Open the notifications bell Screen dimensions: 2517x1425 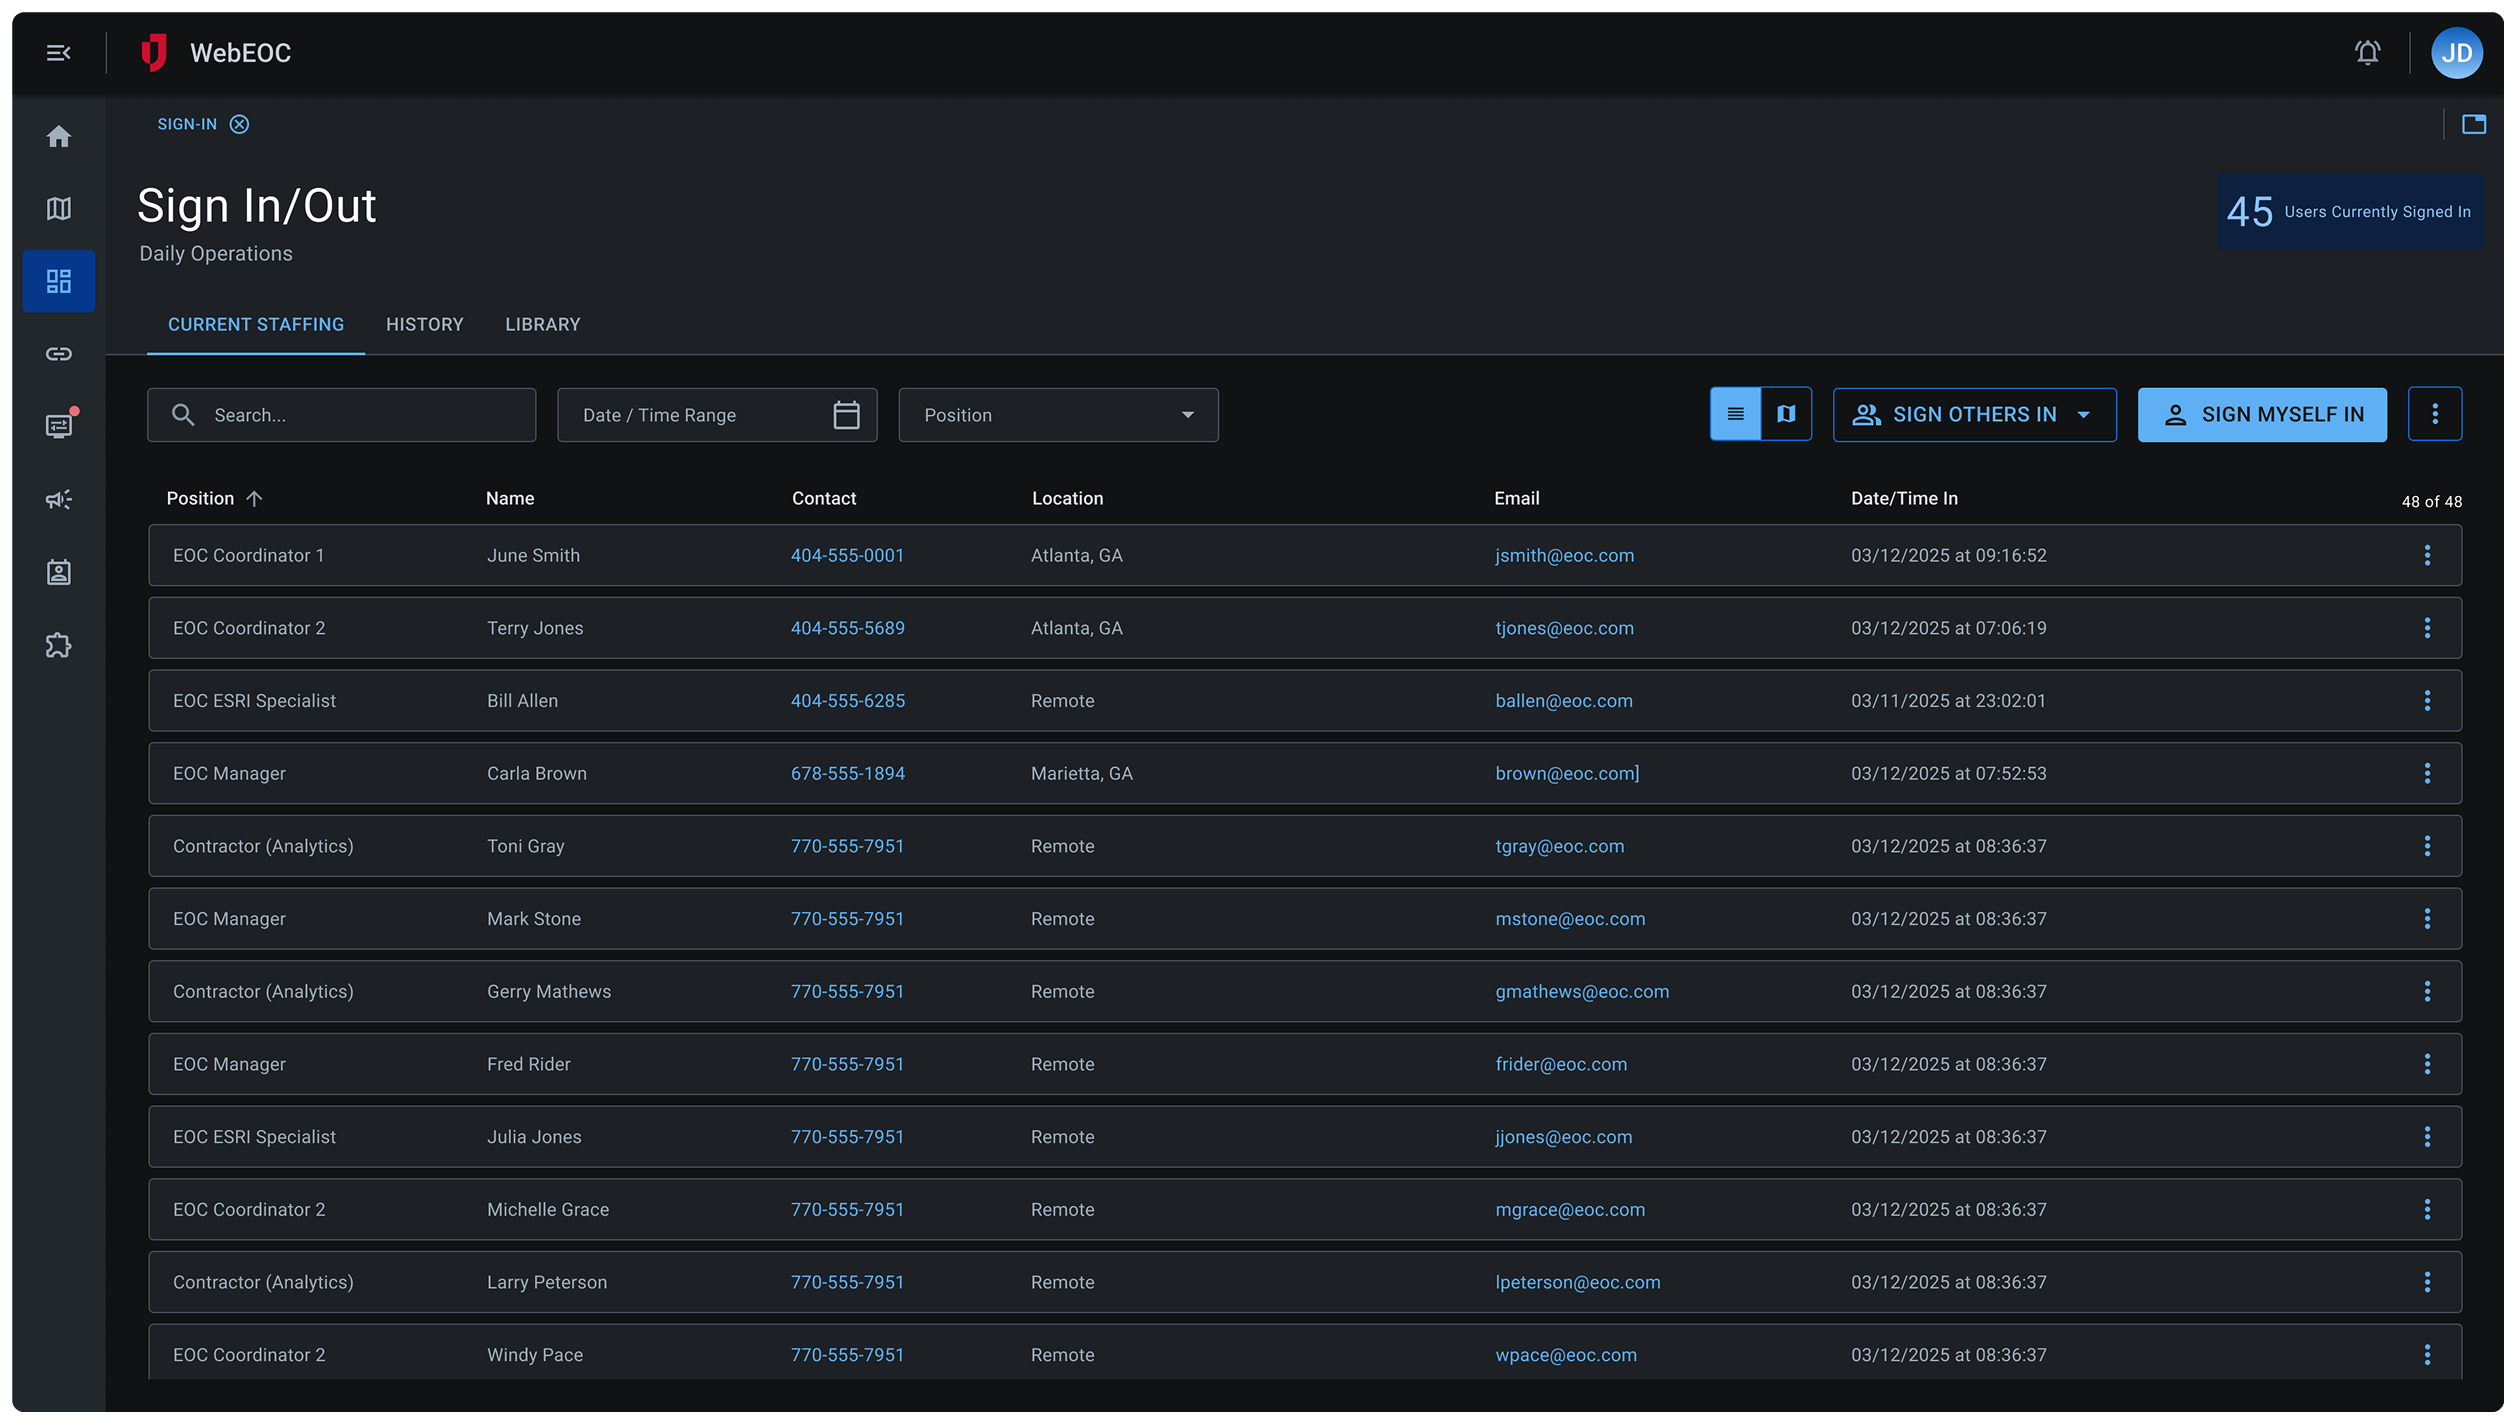pyautogui.click(x=2367, y=53)
